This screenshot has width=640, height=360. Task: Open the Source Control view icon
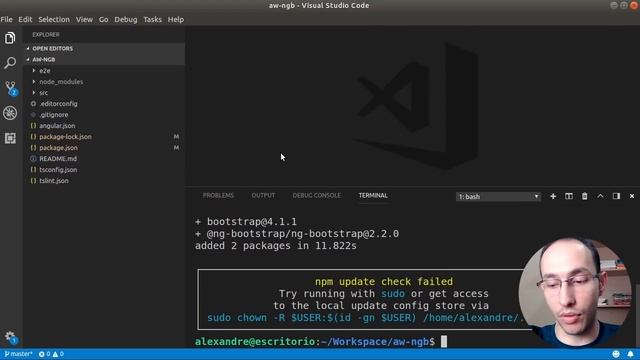coord(10,87)
